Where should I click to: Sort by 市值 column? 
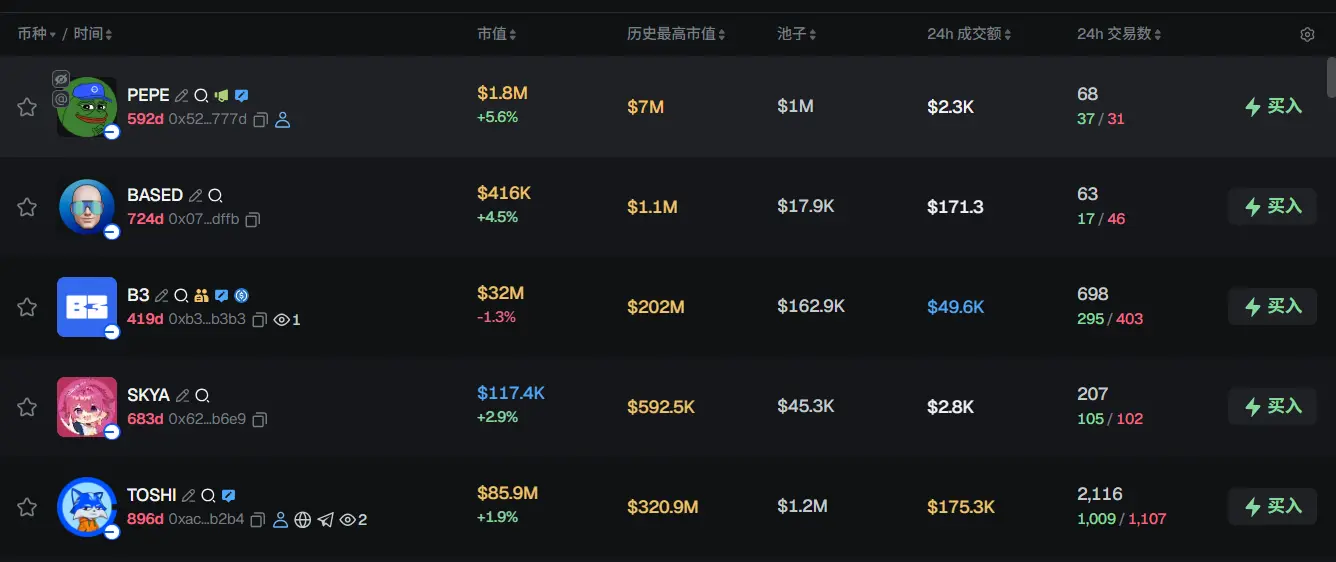[496, 35]
